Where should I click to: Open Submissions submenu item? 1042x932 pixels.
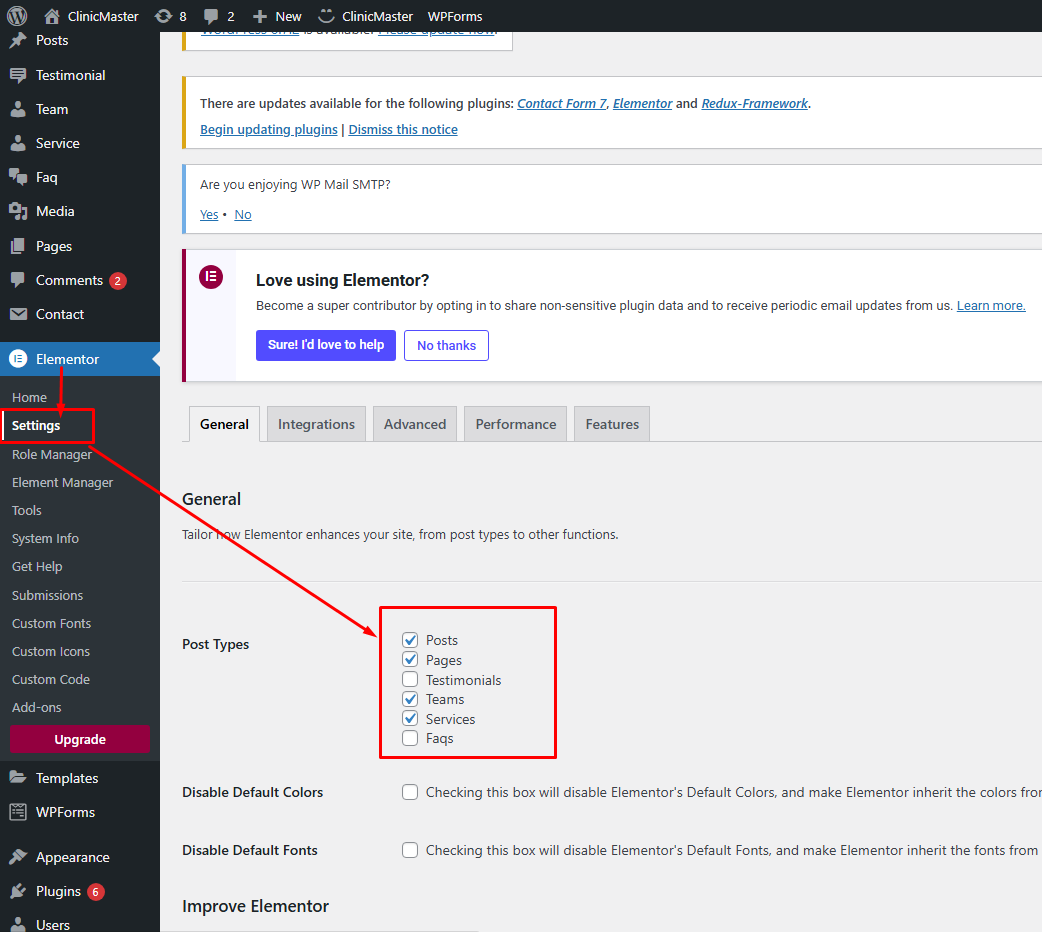point(47,596)
